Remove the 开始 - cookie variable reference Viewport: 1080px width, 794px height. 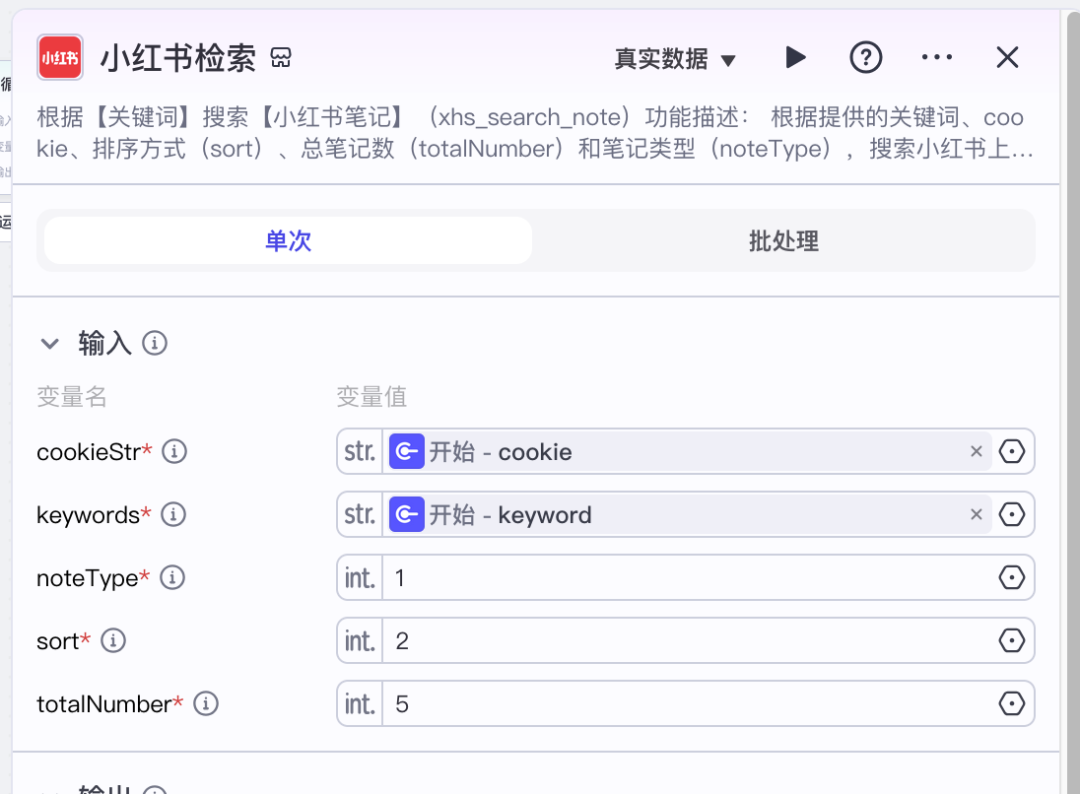977,452
